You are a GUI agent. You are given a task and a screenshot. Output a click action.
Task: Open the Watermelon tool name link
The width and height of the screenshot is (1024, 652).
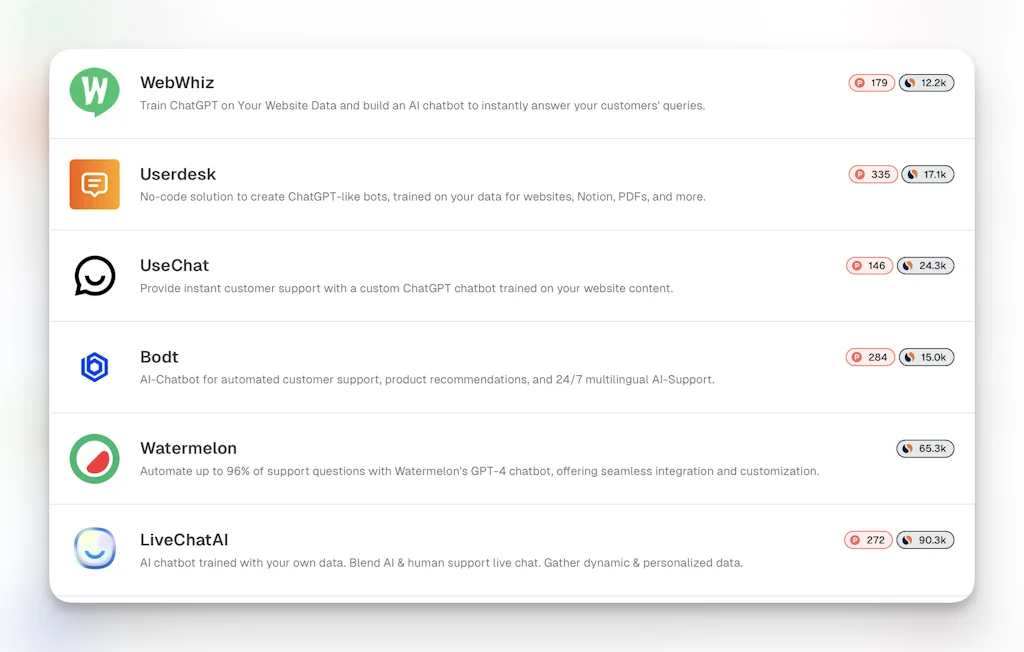click(x=189, y=448)
